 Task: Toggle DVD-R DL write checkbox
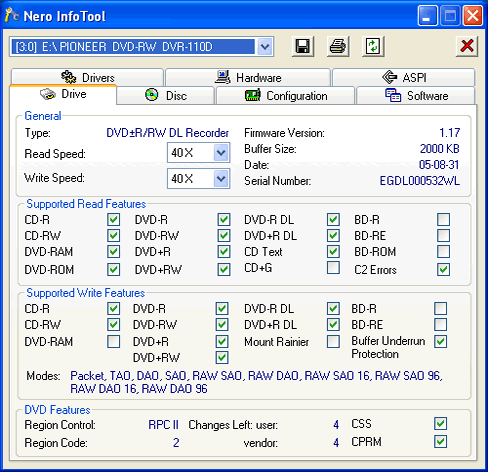(333, 309)
